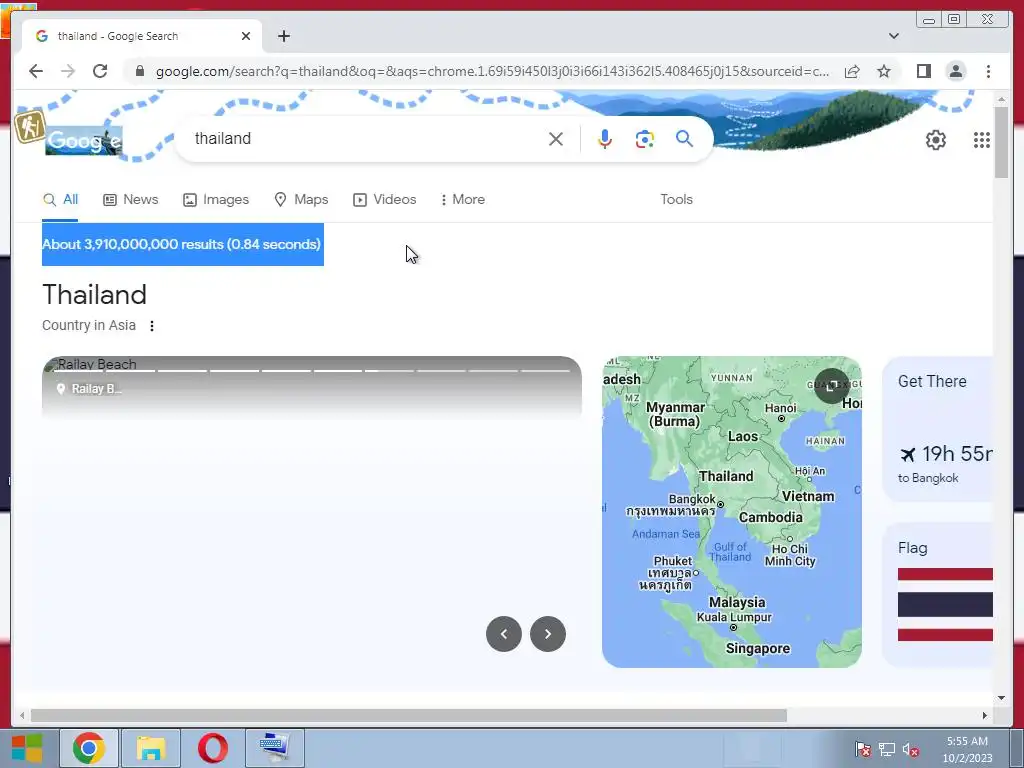Click horizontal scrollbar right arrow
Screen dimensions: 1024x768
(x=985, y=715)
